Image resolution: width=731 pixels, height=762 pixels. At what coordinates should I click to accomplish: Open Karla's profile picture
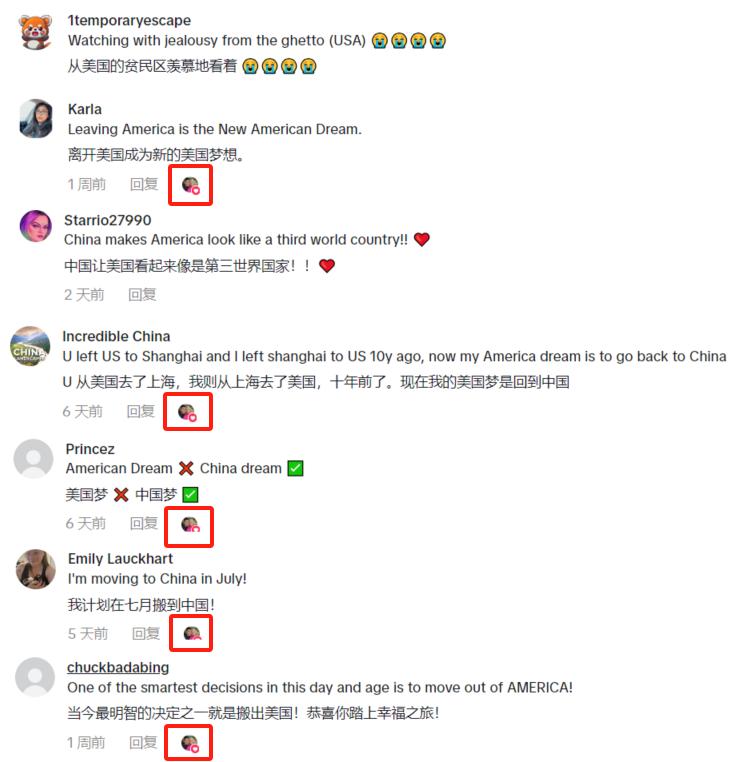coord(36,119)
